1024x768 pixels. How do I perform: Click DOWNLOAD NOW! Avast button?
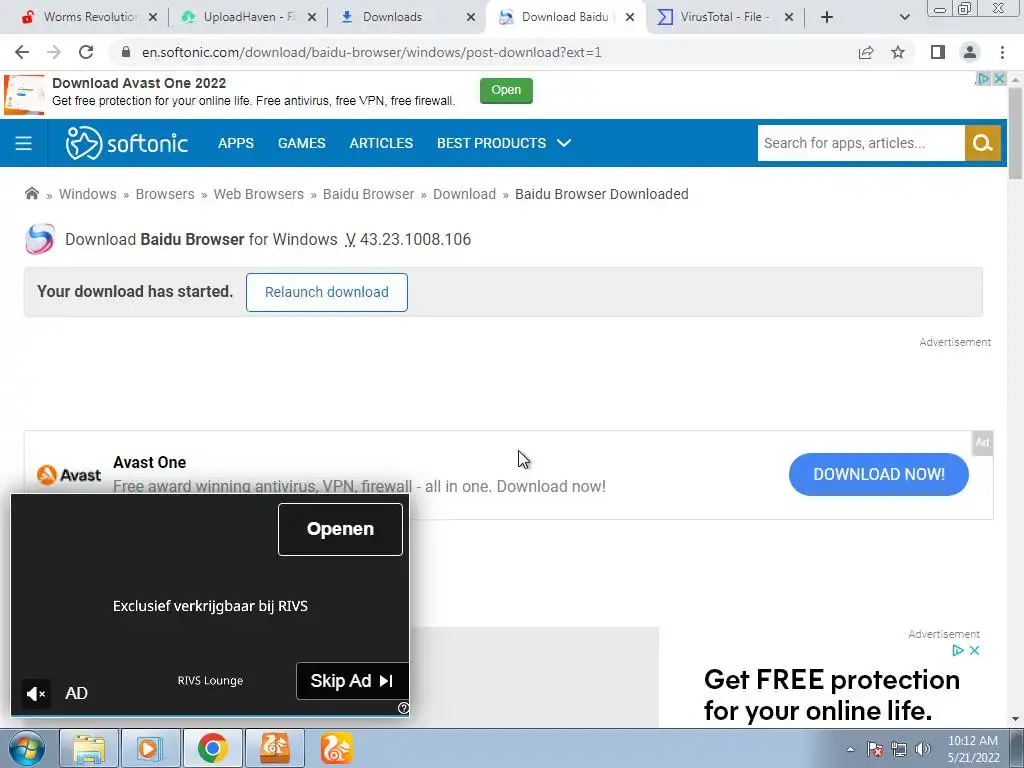(878, 474)
